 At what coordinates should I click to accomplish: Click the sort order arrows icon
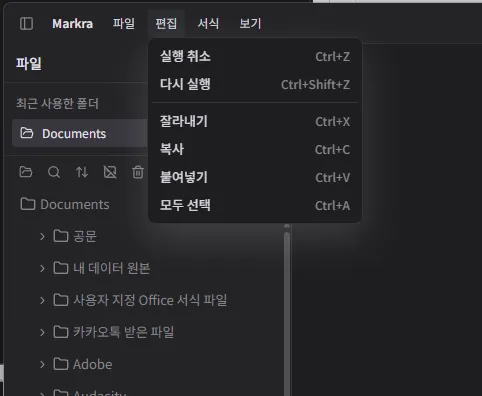82,172
